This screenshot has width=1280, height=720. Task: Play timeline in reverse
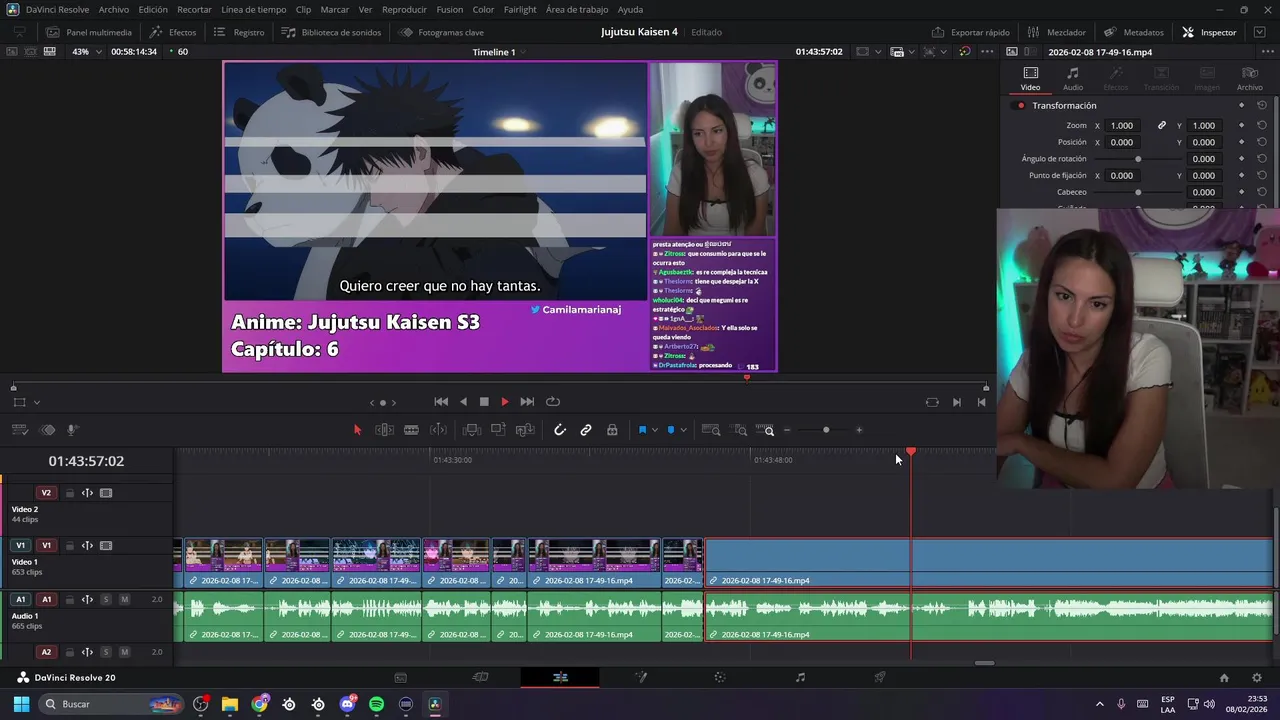coord(463,402)
